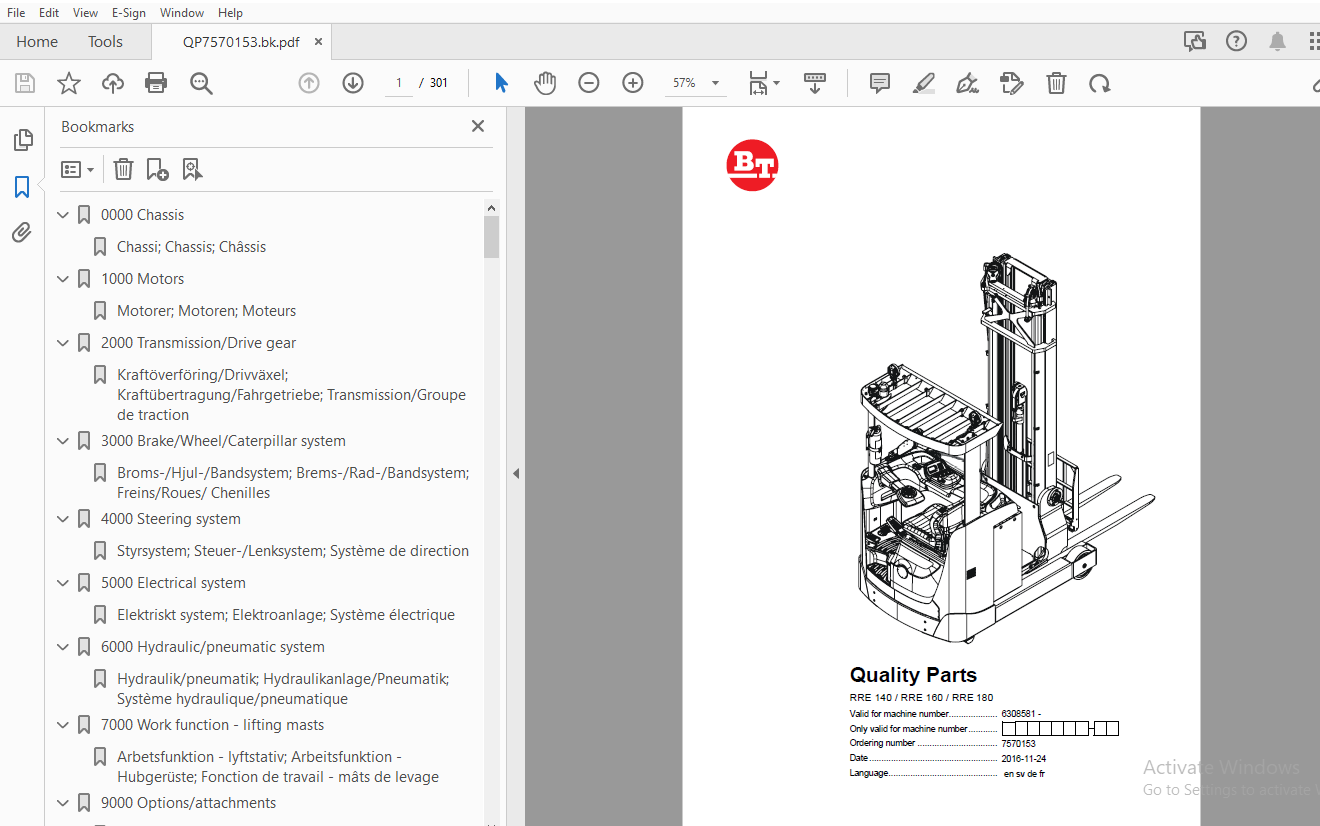Toggle the Bookmarks panel icon in sidebar

(22, 187)
